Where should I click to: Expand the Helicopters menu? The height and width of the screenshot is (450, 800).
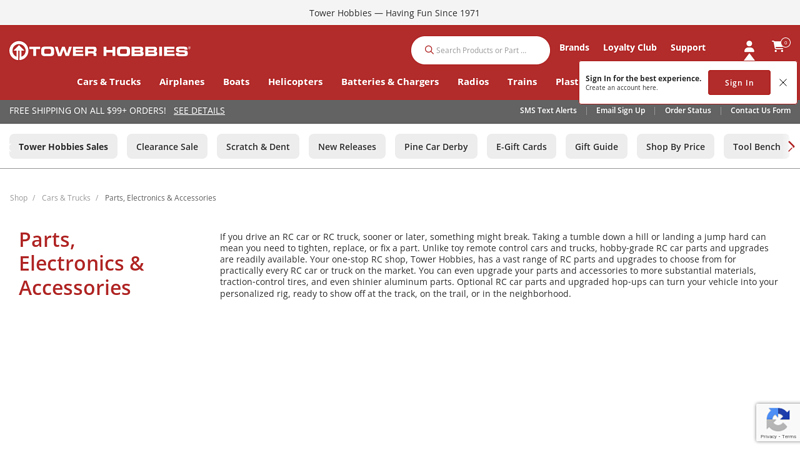click(295, 82)
